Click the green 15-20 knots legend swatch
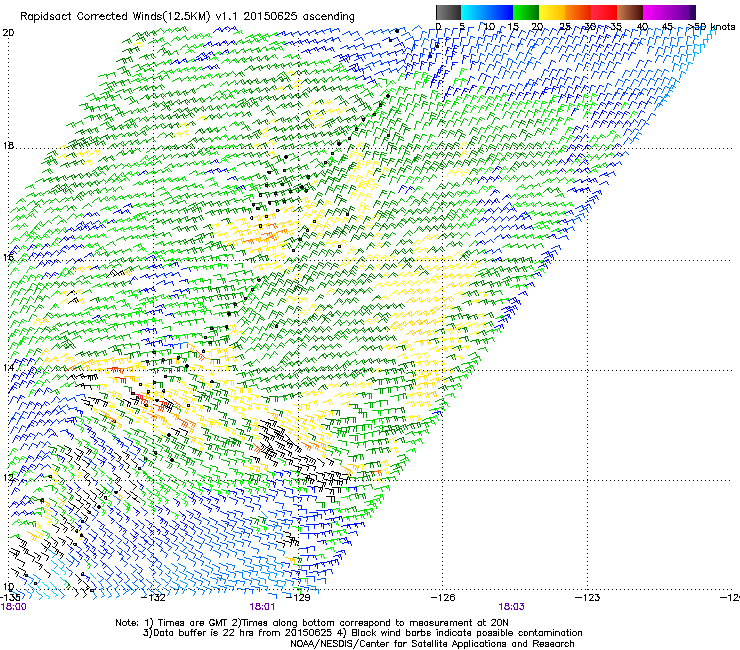Image resolution: width=740 pixels, height=650 pixels. coord(526,12)
